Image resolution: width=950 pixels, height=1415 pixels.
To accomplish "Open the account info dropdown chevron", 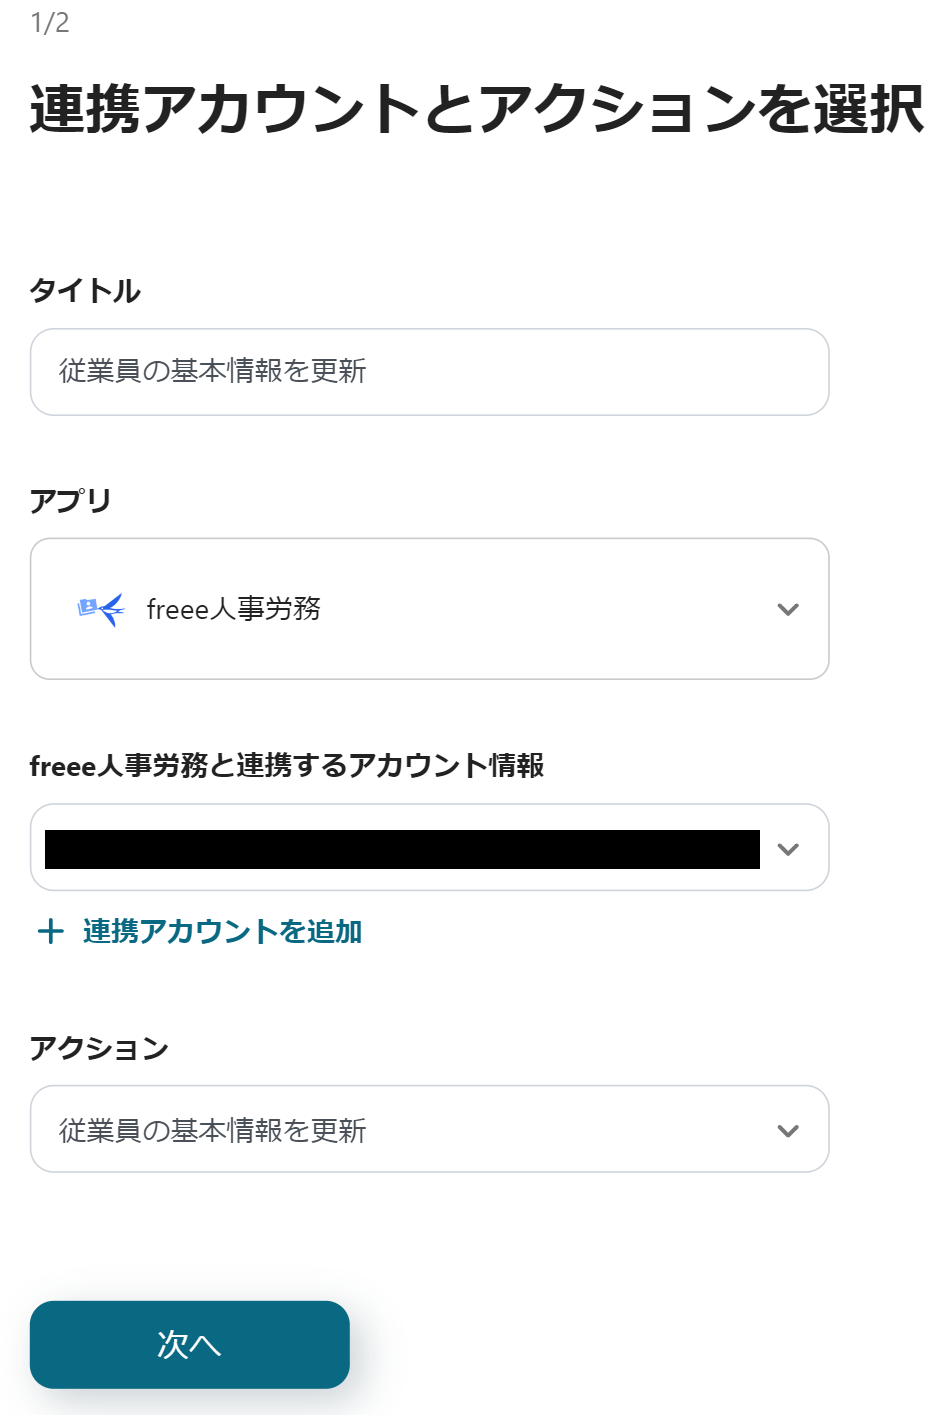I will click(788, 849).
